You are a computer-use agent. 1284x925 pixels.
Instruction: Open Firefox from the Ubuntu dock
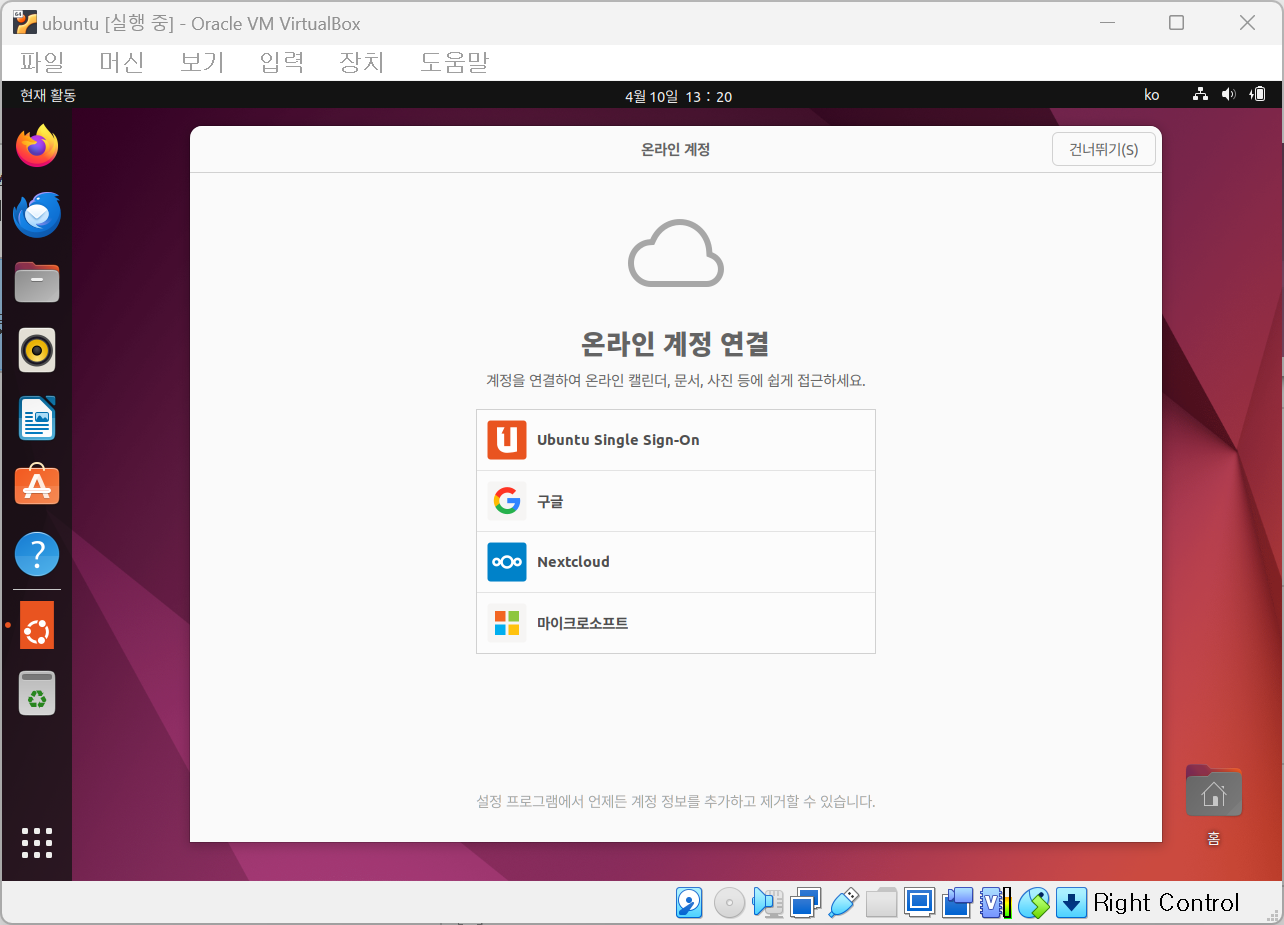coord(37,147)
